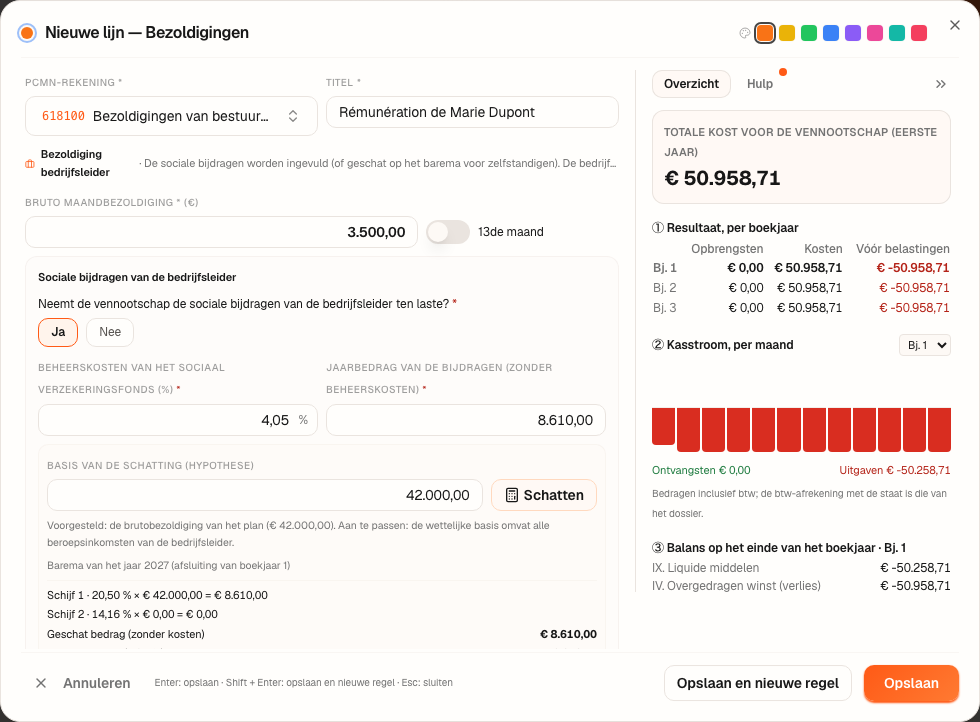The width and height of the screenshot is (980, 722).
Task: Open the PCMN-rekening 618100 dropdown
Action: pos(171,116)
